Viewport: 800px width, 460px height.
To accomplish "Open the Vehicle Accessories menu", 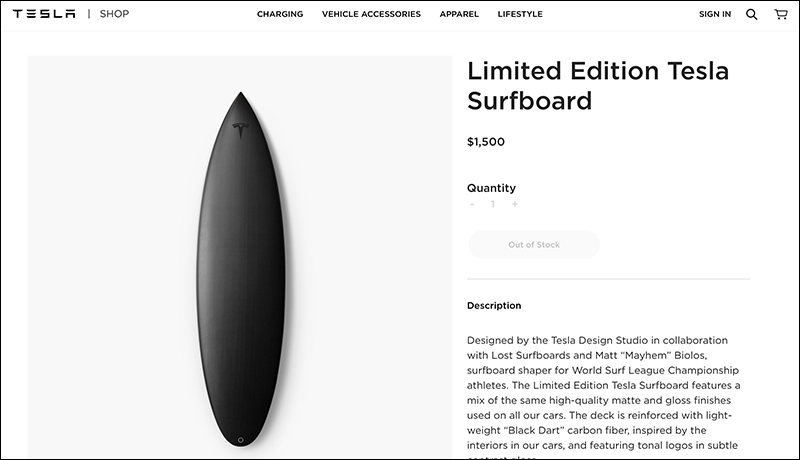I will coord(371,14).
